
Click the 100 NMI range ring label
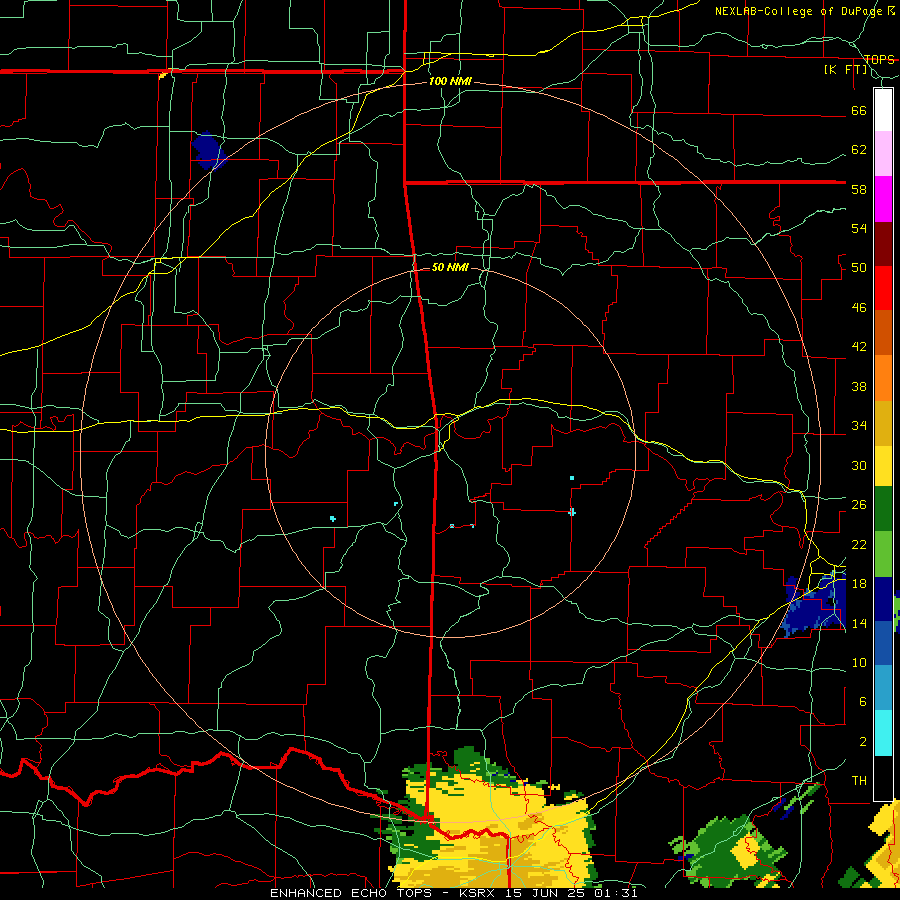(450, 81)
